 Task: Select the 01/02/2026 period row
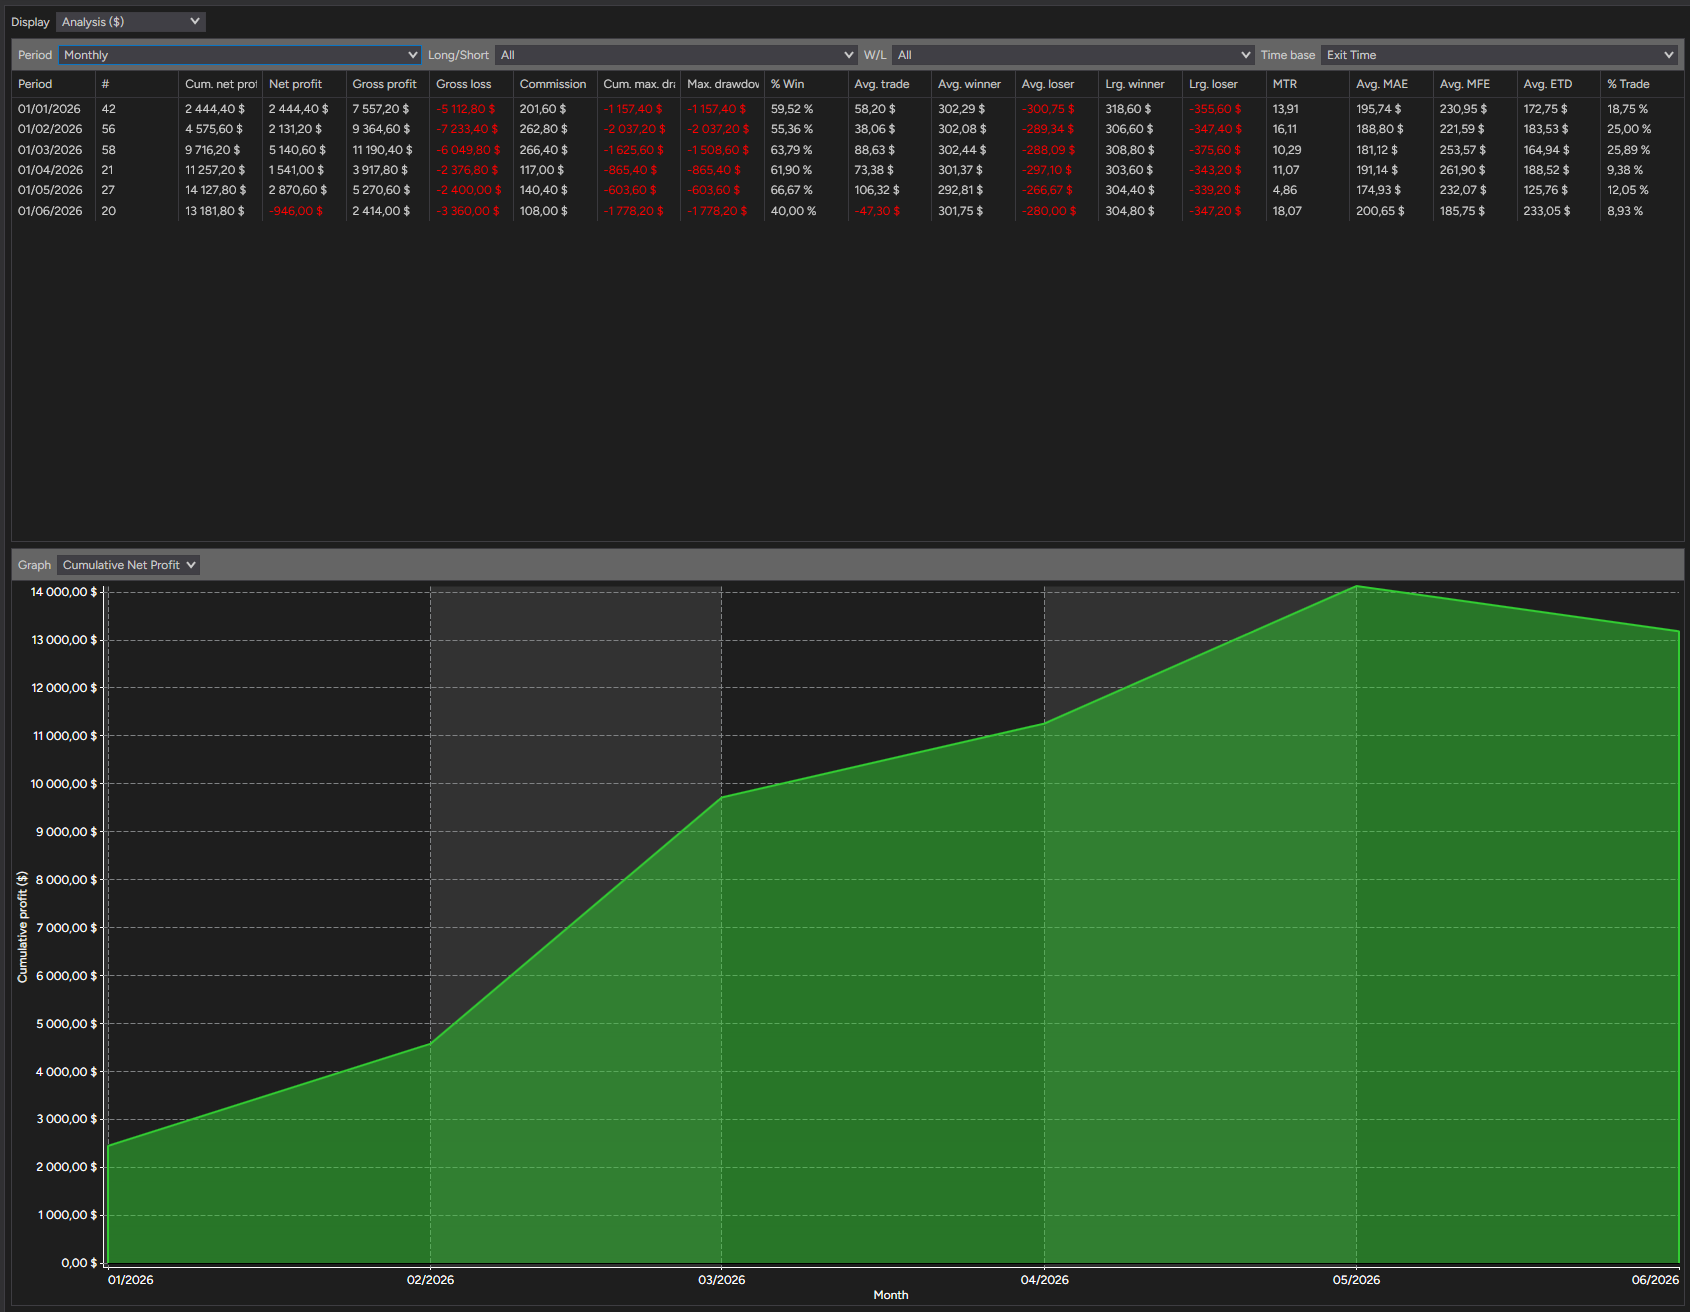tap(847, 129)
